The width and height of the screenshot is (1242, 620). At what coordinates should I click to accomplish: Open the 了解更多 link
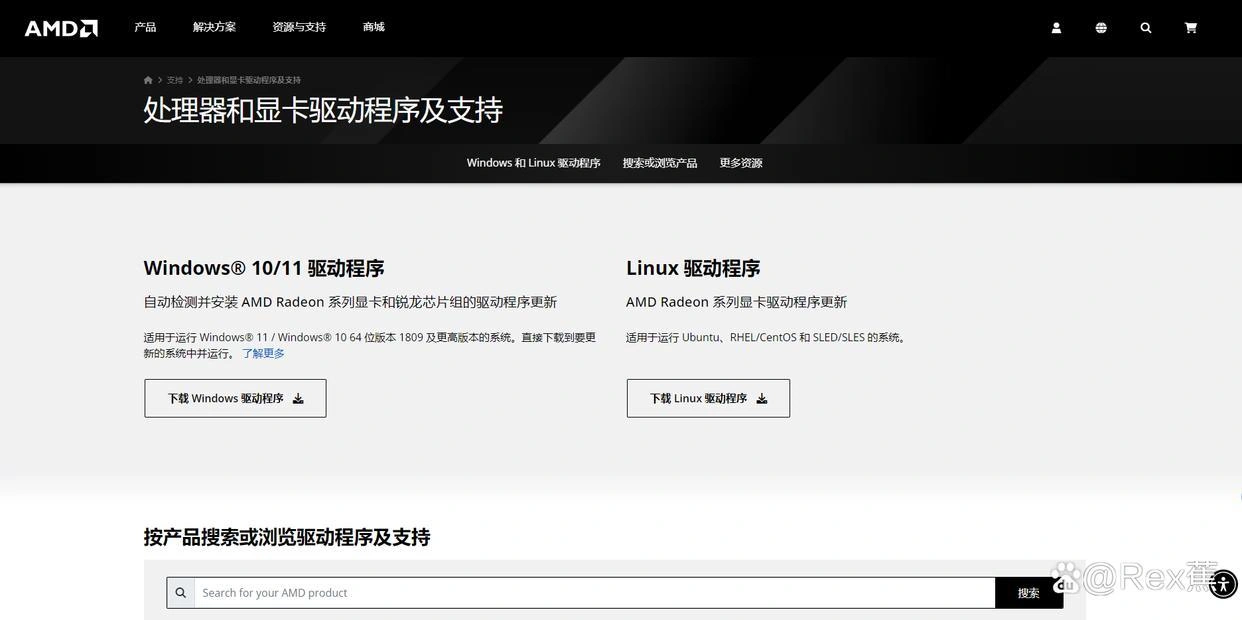tap(263, 354)
